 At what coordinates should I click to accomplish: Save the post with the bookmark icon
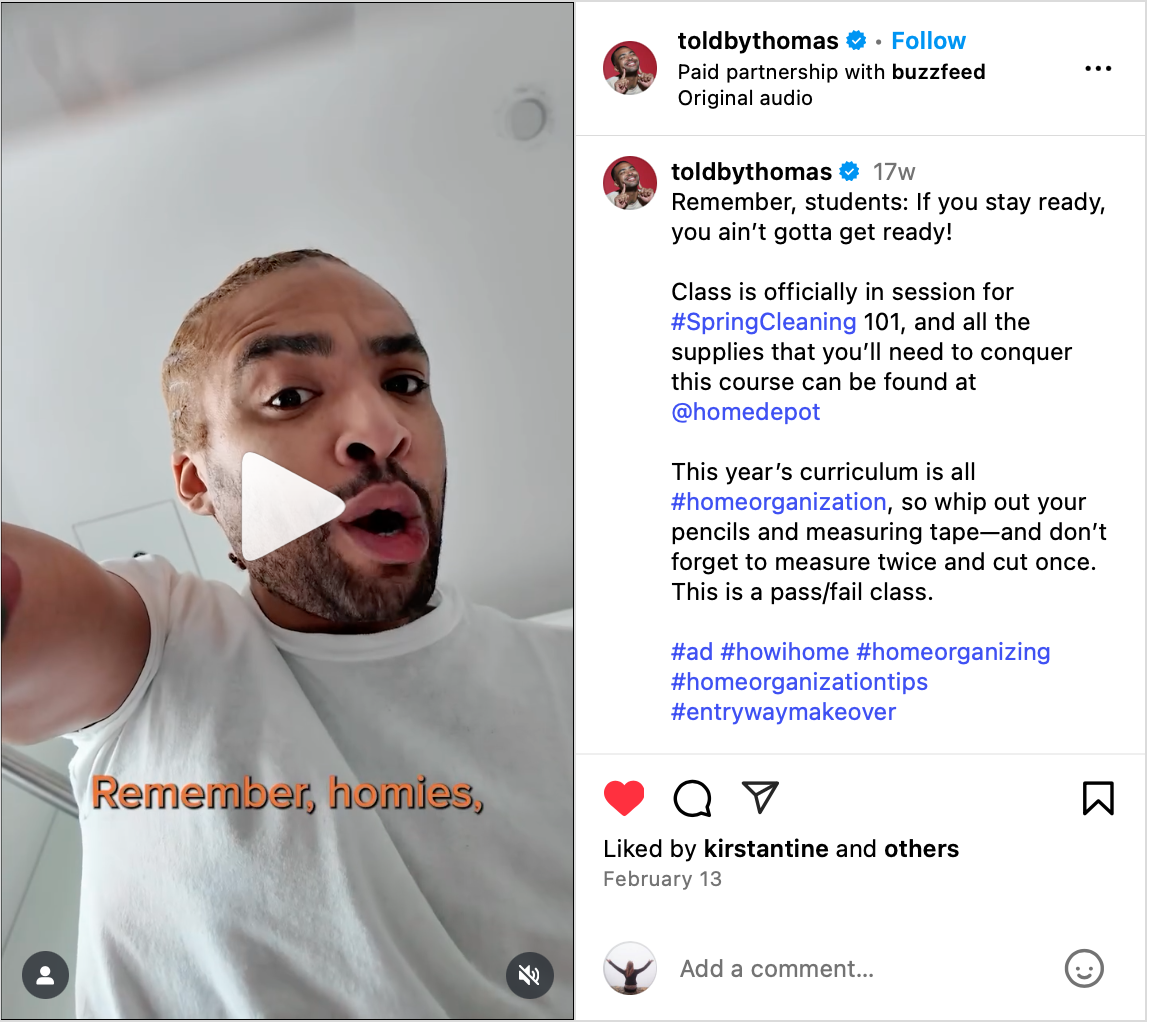click(1098, 798)
